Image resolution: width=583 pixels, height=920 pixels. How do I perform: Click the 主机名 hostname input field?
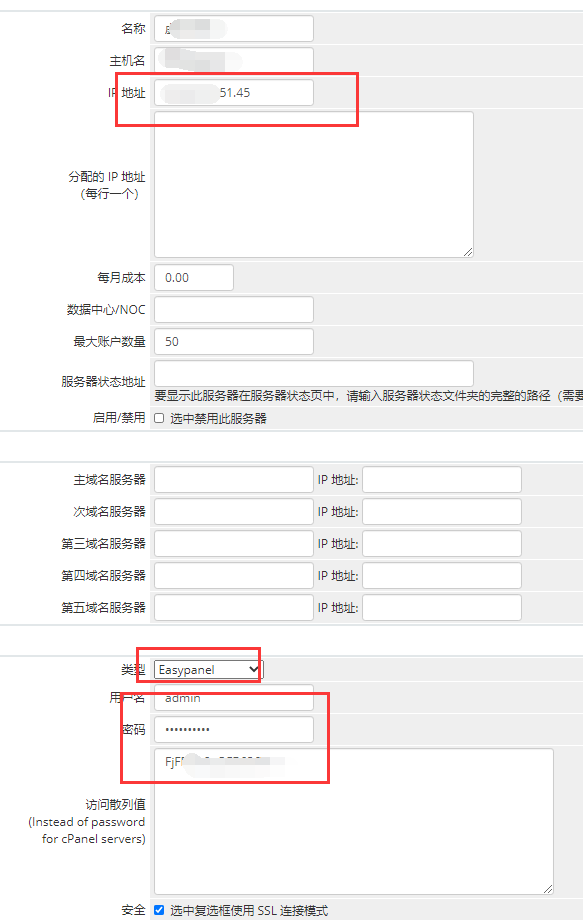233,60
